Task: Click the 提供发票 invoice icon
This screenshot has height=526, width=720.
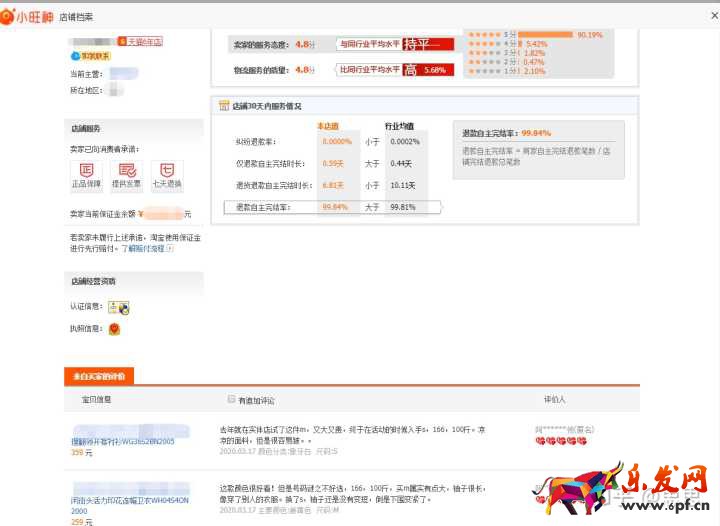Action: 126,170
